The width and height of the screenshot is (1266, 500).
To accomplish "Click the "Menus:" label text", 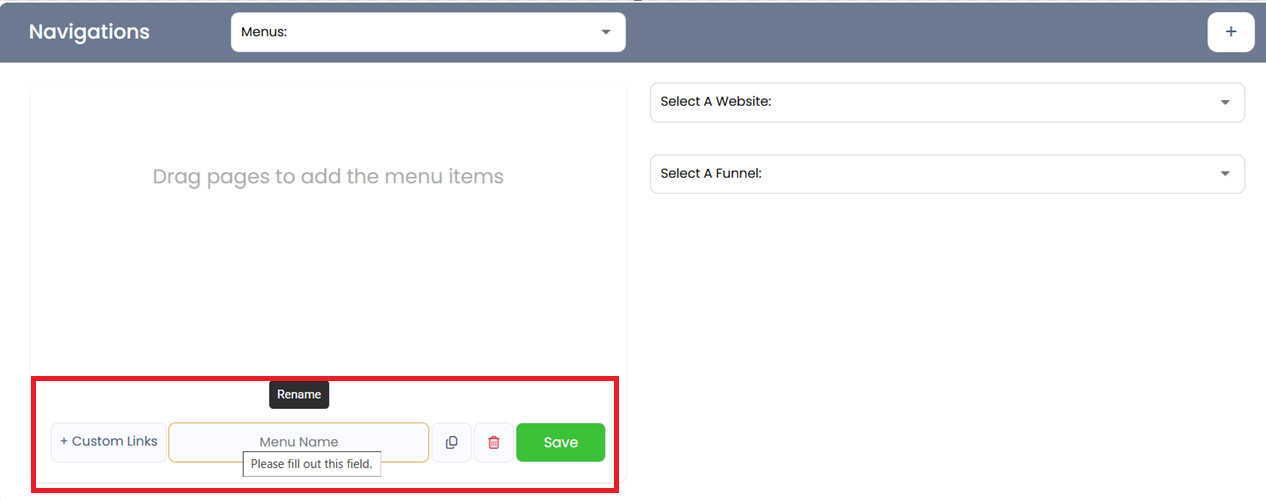I will point(264,32).
